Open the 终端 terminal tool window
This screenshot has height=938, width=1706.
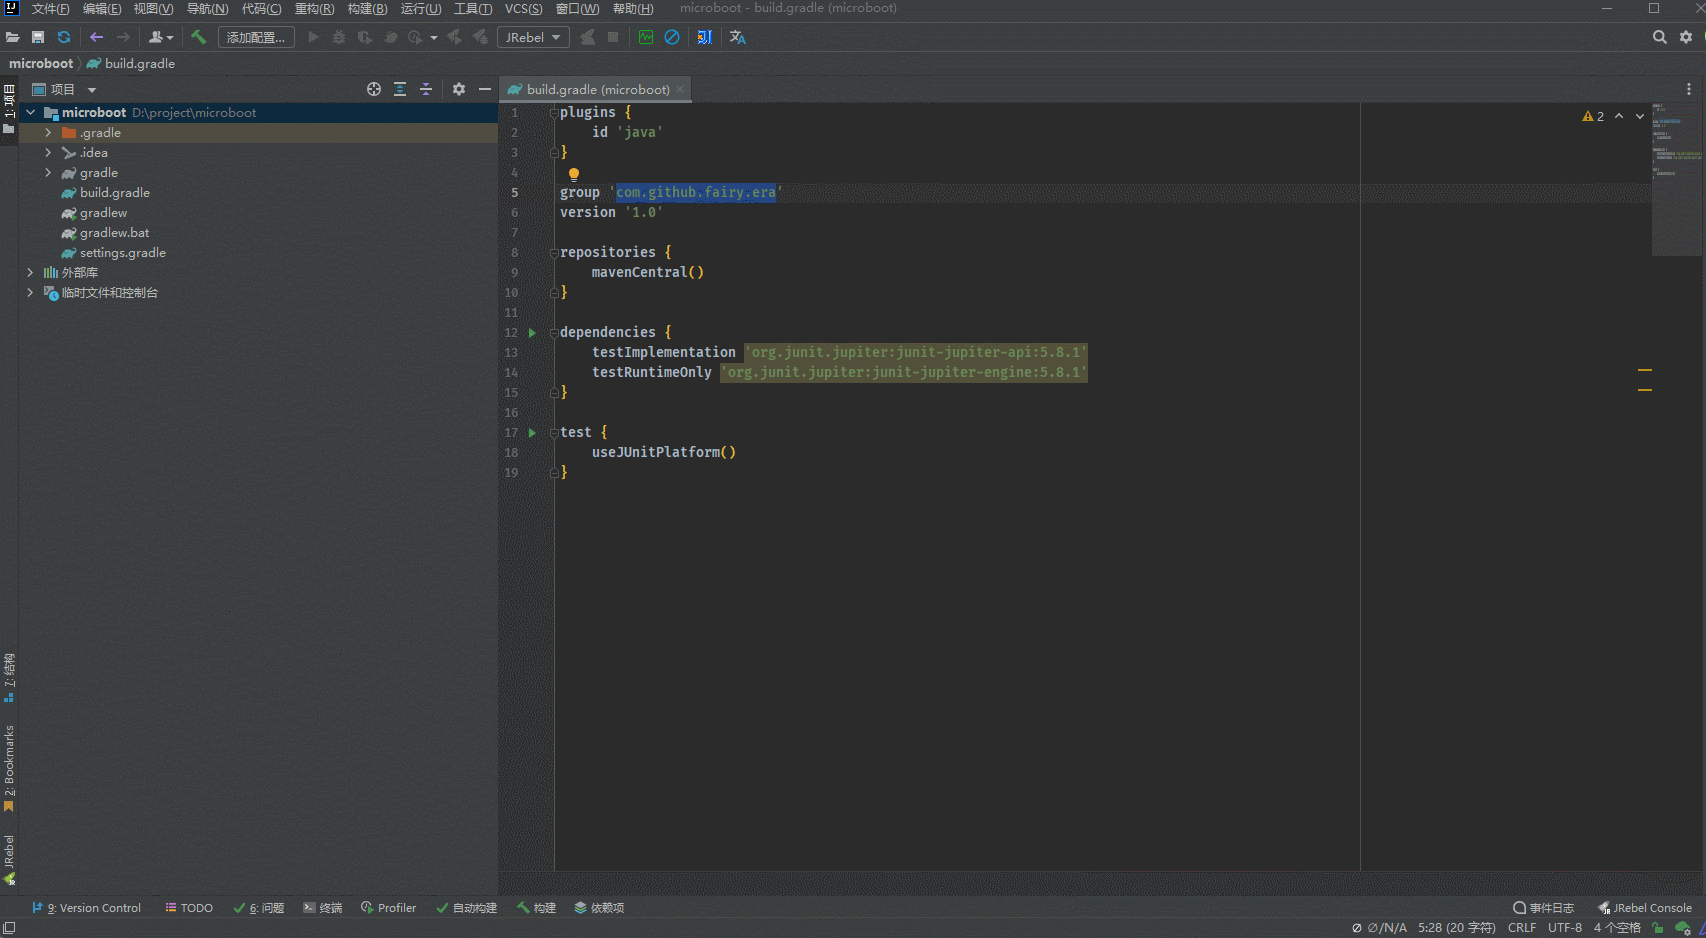(x=323, y=908)
